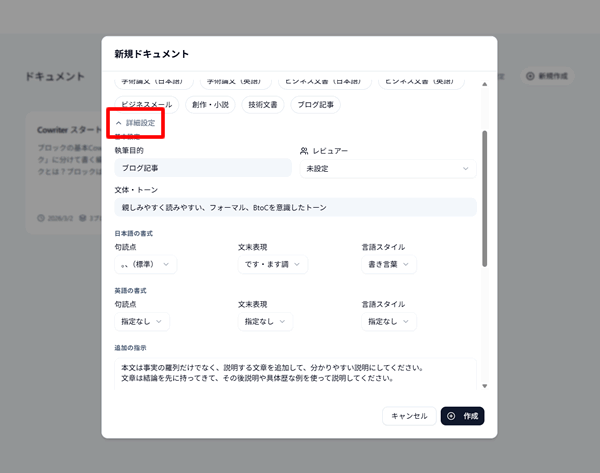Screen dimensions: 600x473
Task: Click the dialog scrollbar down arrow
Action: [484, 386]
